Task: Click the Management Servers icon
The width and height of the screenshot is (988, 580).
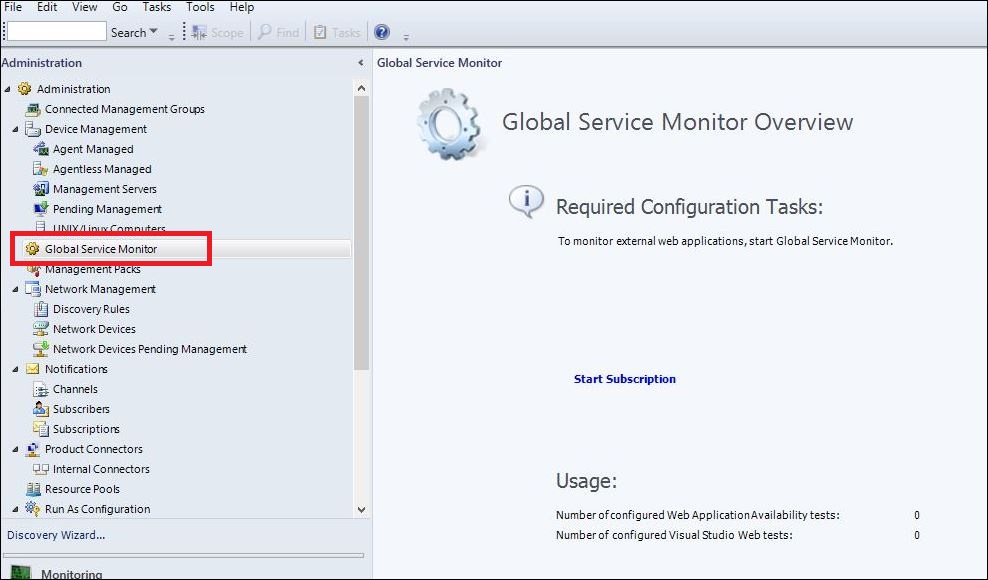Action: 40,189
